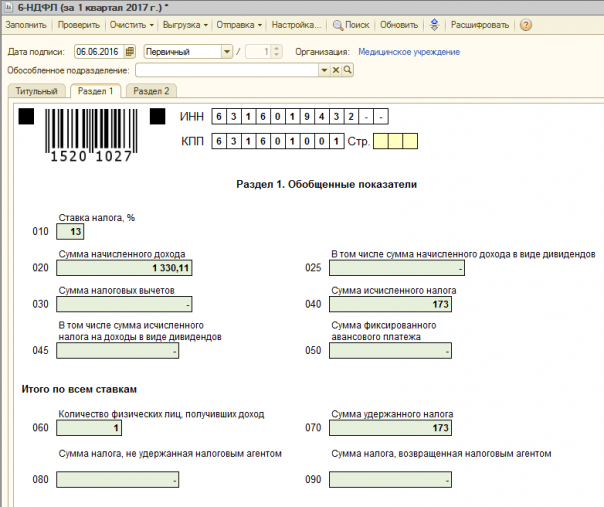Click the Сумма начисленного дохода field 020
Viewport: 604px width, 507px height.
click(125, 268)
